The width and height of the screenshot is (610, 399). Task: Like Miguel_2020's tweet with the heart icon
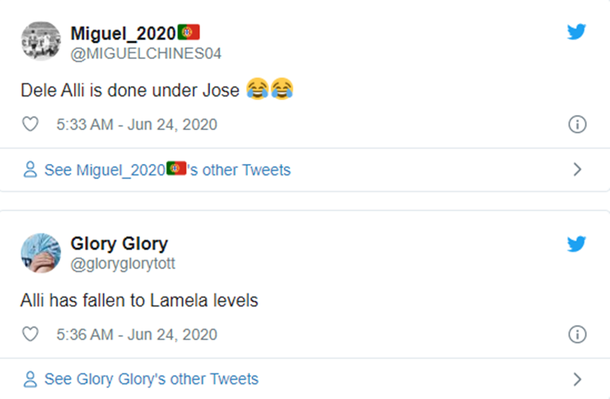click(x=30, y=124)
